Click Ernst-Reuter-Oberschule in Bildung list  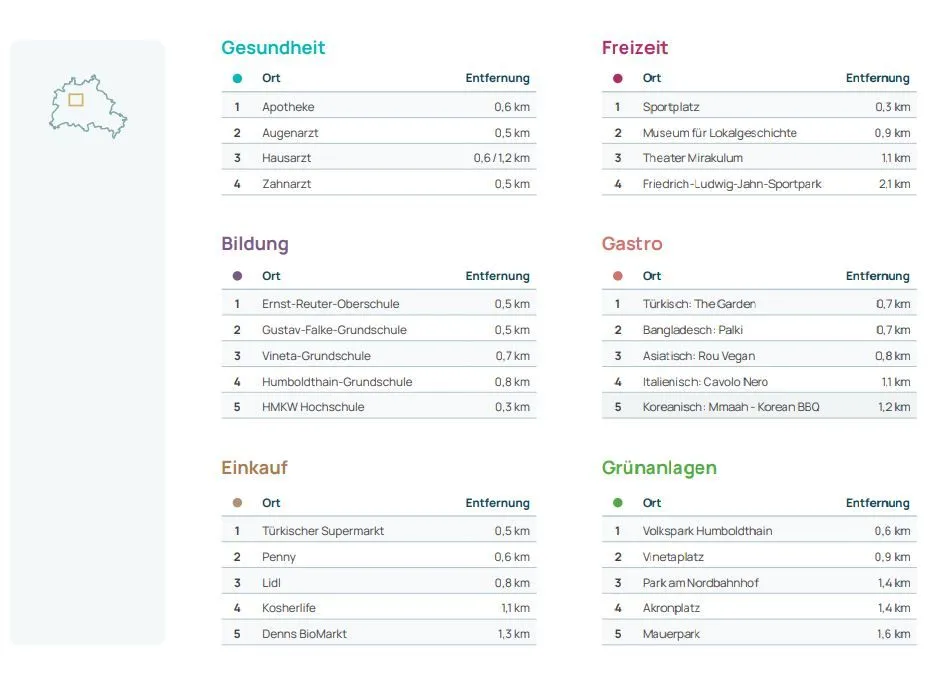click(x=330, y=304)
